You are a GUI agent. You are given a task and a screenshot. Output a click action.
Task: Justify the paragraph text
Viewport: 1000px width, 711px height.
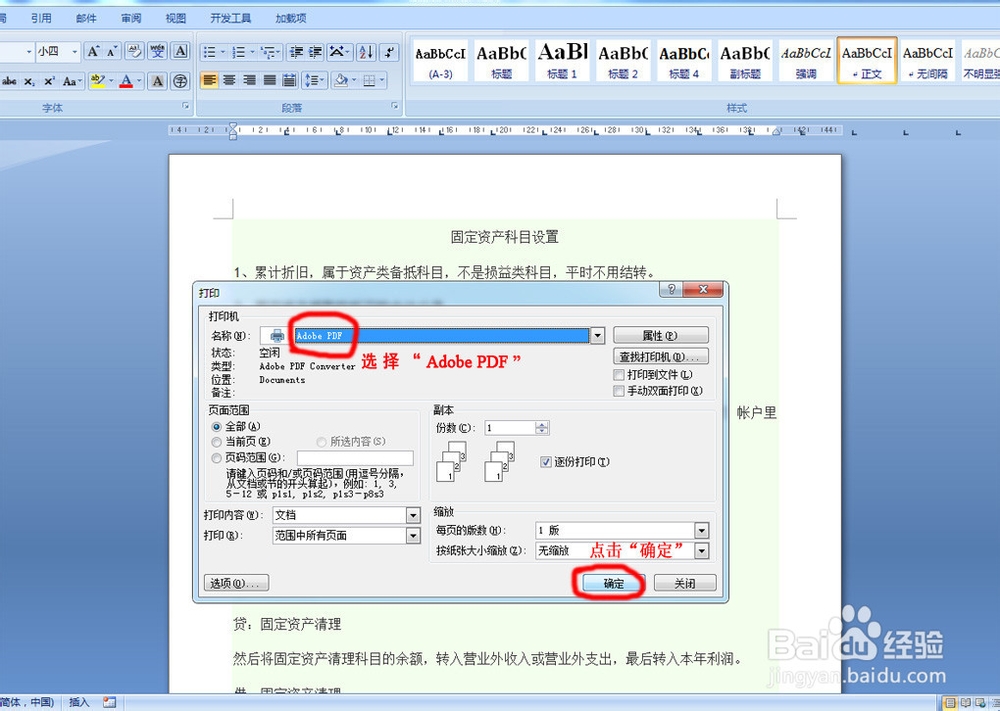pos(270,80)
